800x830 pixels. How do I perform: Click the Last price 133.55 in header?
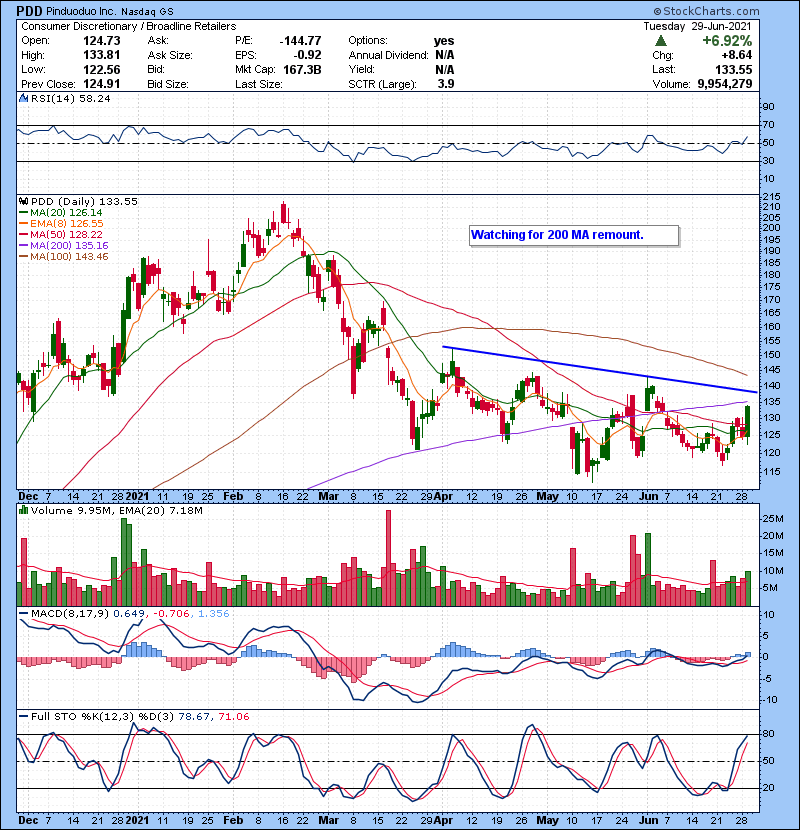point(734,69)
